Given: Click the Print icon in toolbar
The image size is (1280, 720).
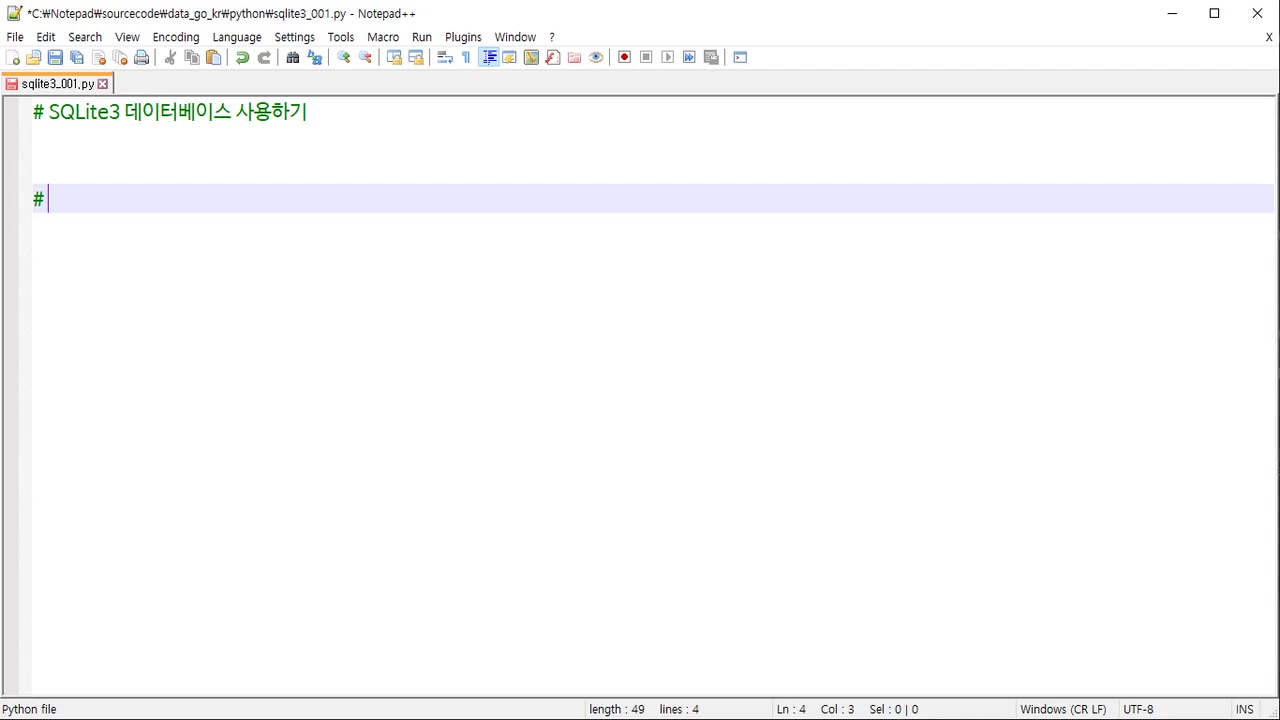Looking at the screenshot, I should coord(142,58).
